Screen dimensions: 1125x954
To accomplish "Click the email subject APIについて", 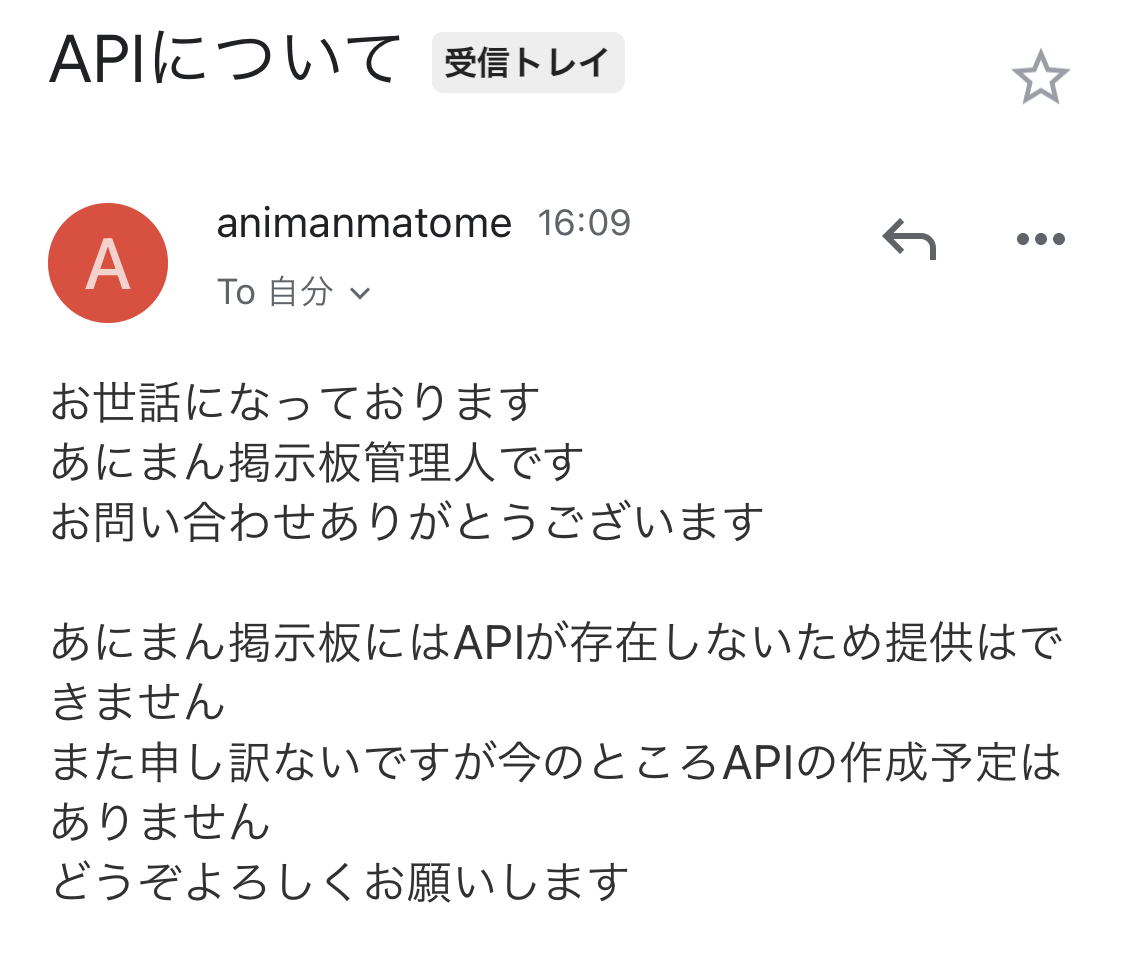I will tap(226, 60).
